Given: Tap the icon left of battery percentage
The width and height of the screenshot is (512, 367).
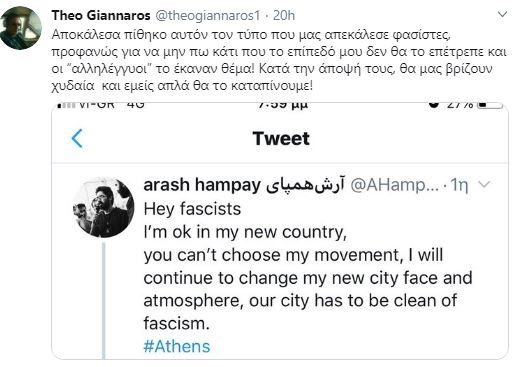Looking at the screenshot, I should [x=433, y=104].
